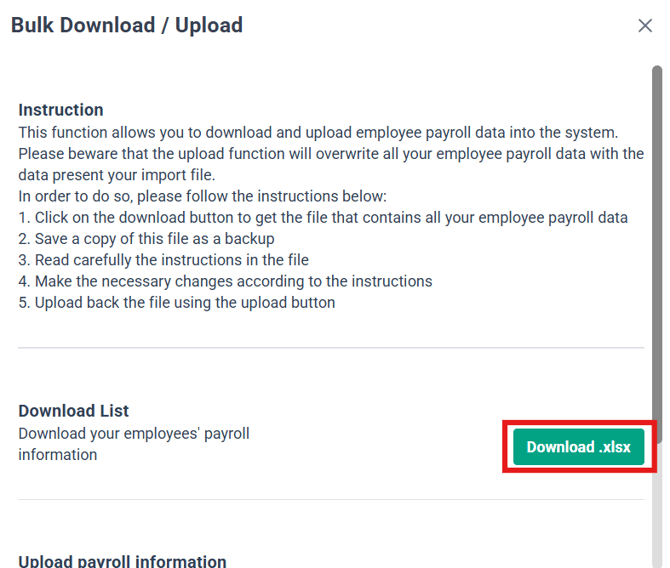Click the 'Instruction' heading
Viewport: 670px width, 568px height.
coord(61,110)
